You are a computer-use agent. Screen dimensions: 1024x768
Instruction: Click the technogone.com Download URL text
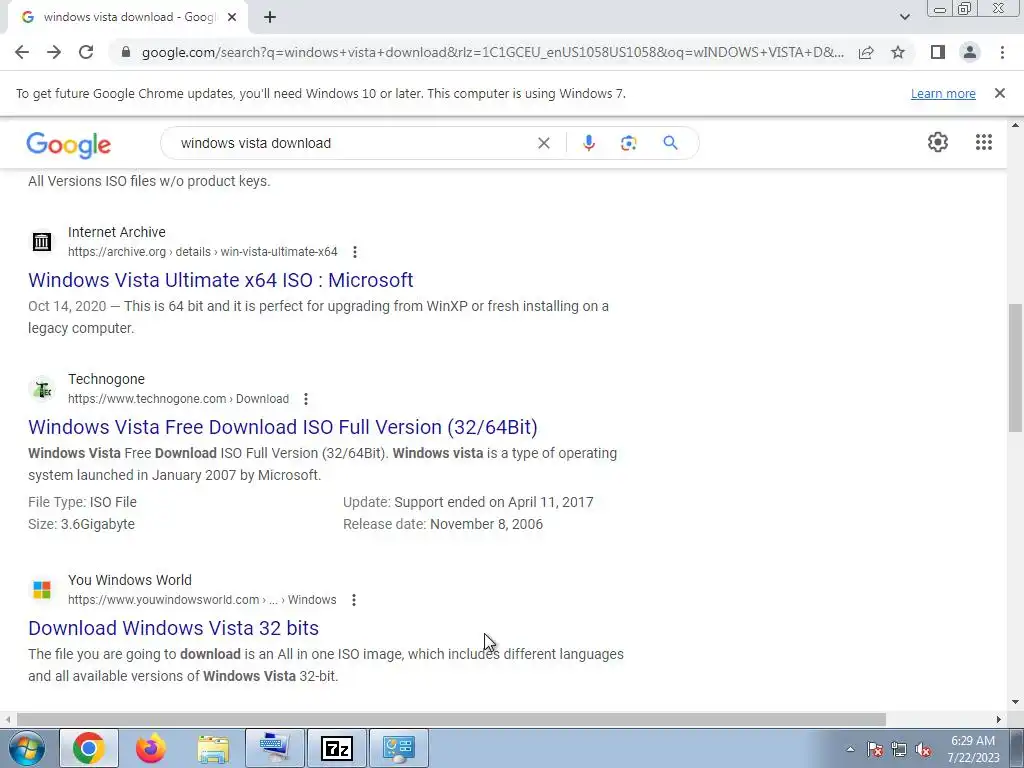178,399
